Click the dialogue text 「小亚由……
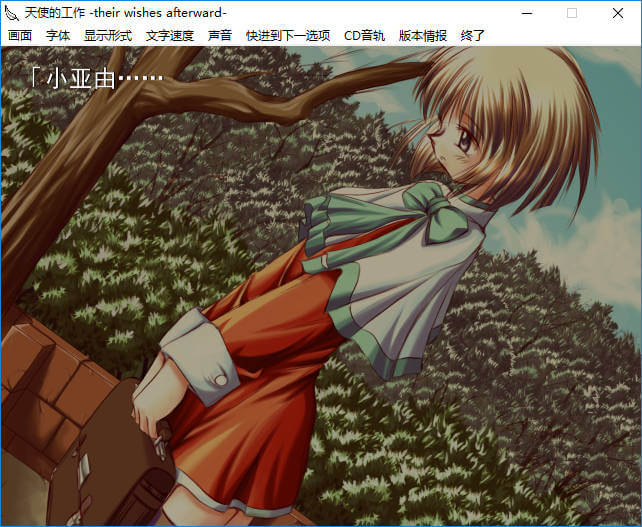 click(x=90, y=78)
